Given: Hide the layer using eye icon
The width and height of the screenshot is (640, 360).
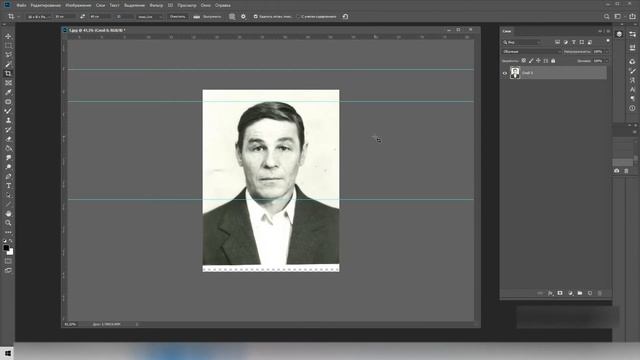Looking at the screenshot, I should click(x=504, y=73).
